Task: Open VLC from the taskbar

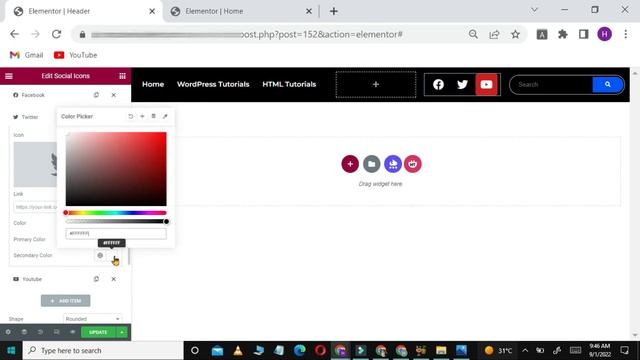Action: 238,351
